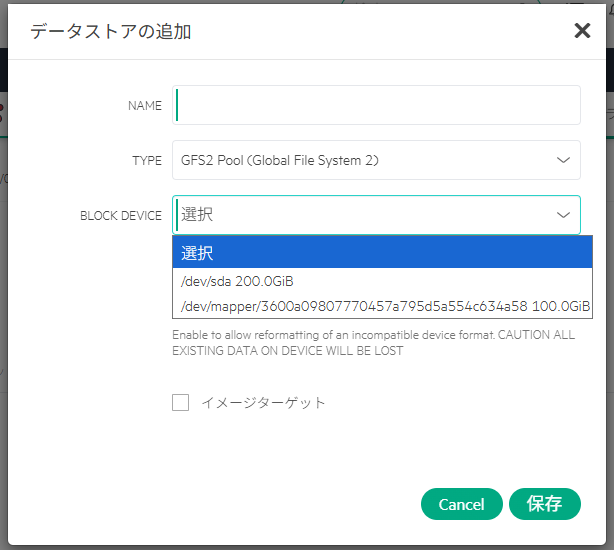The image size is (614, 550).
Task: Click the イメージターゲット label text
Action: coord(263,403)
